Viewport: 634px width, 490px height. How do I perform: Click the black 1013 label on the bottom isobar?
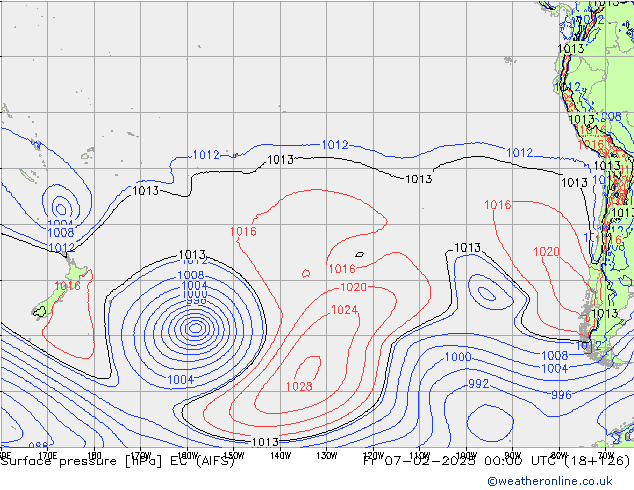click(x=265, y=442)
